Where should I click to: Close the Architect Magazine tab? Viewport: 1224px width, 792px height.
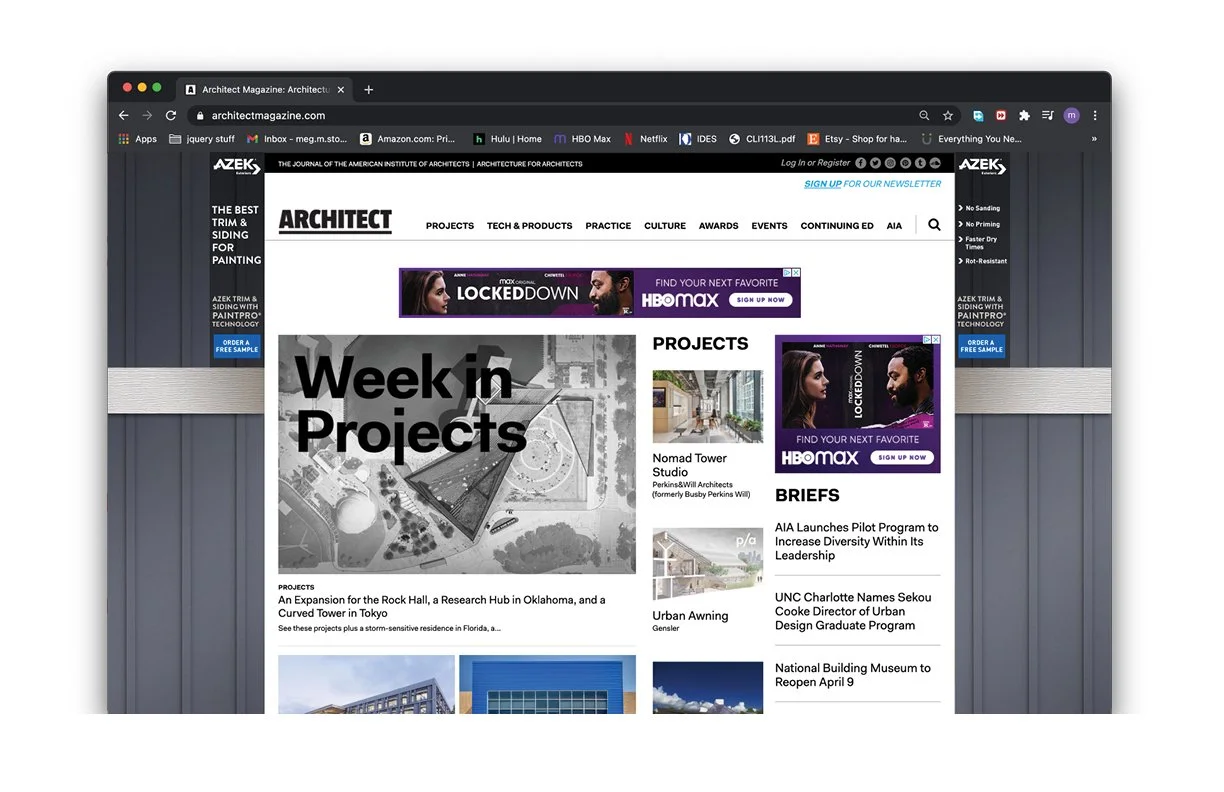tap(341, 90)
